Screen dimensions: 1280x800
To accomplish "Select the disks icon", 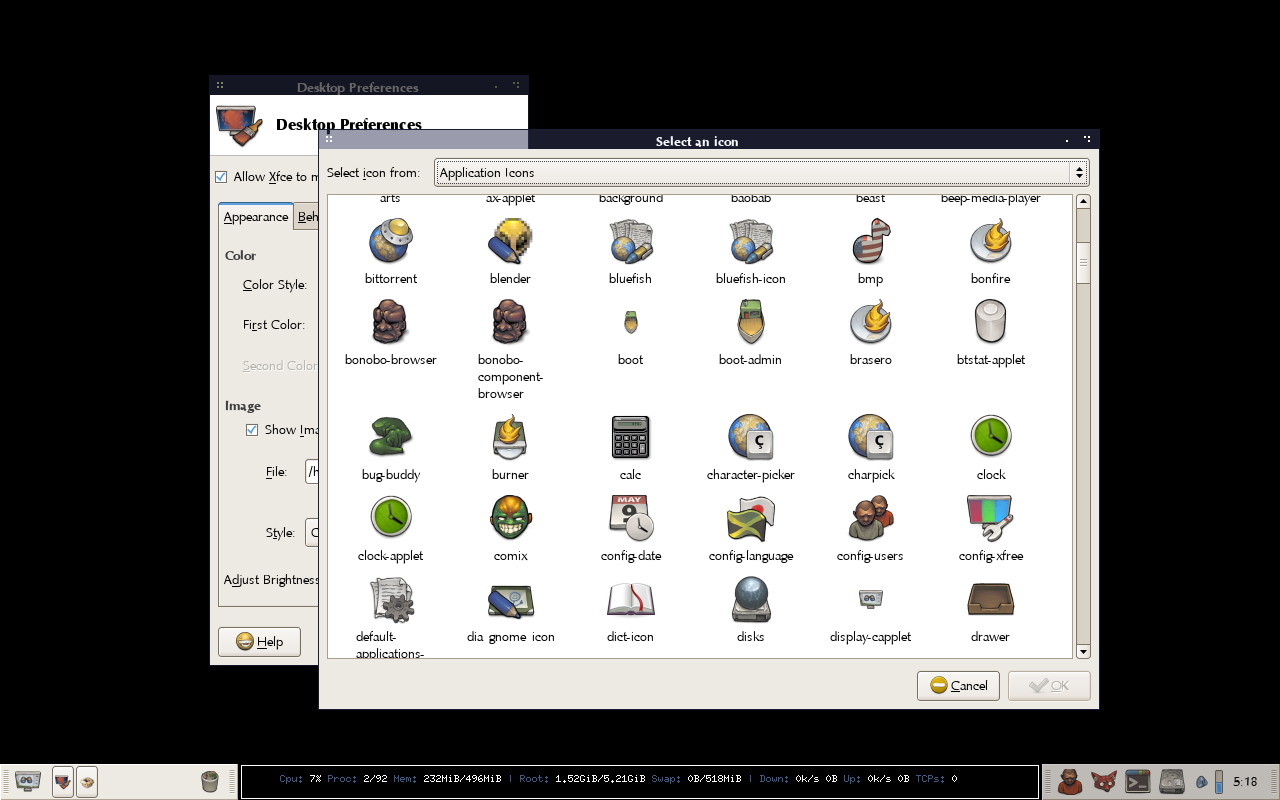I will point(750,599).
